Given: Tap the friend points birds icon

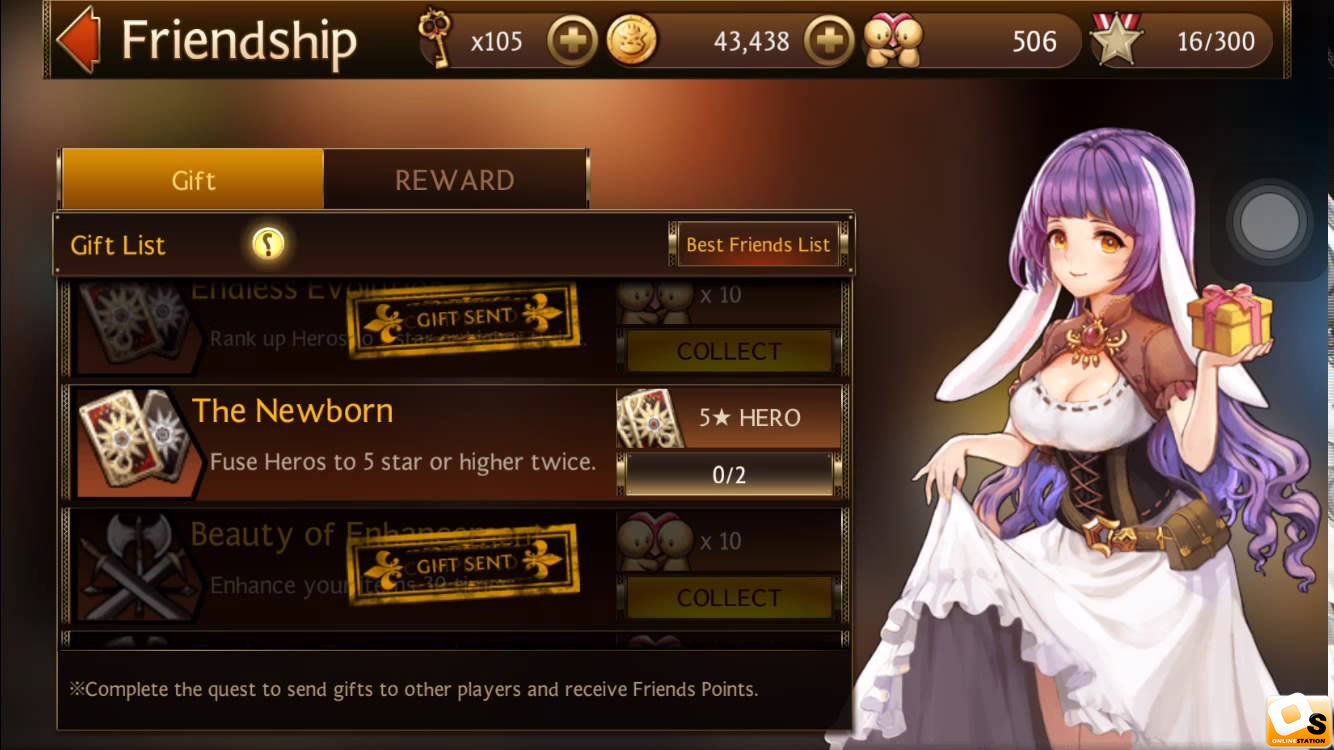Looking at the screenshot, I should 894,41.
